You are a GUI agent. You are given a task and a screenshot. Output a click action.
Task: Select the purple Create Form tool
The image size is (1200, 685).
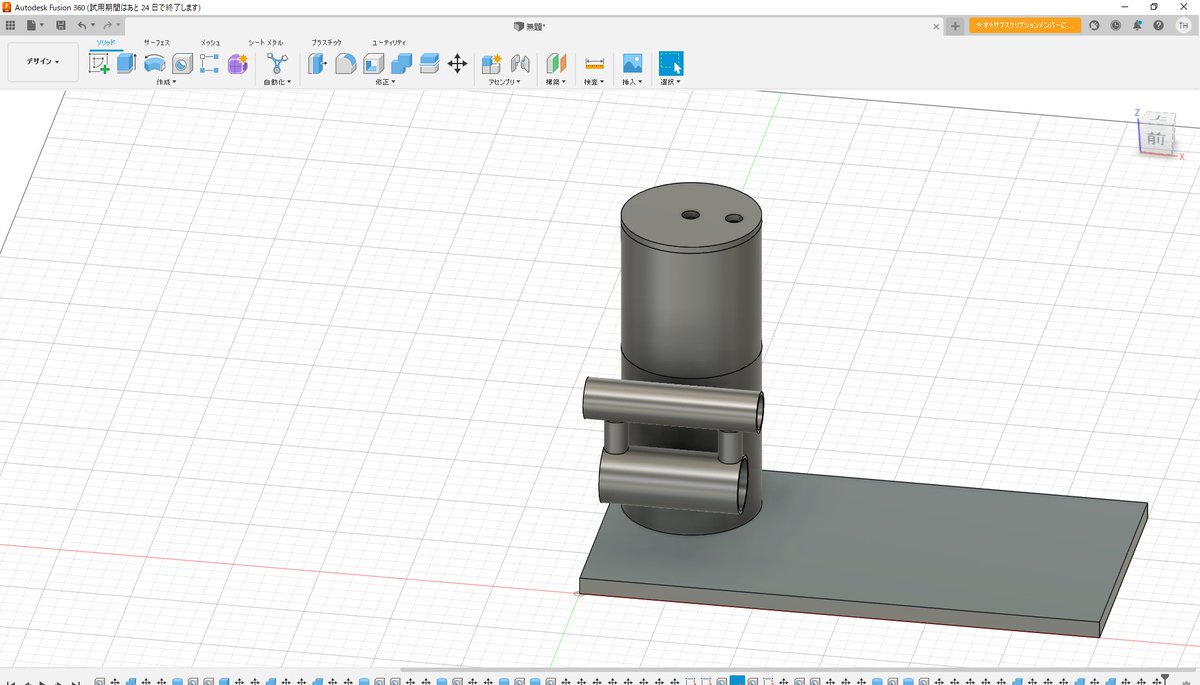pos(237,64)
